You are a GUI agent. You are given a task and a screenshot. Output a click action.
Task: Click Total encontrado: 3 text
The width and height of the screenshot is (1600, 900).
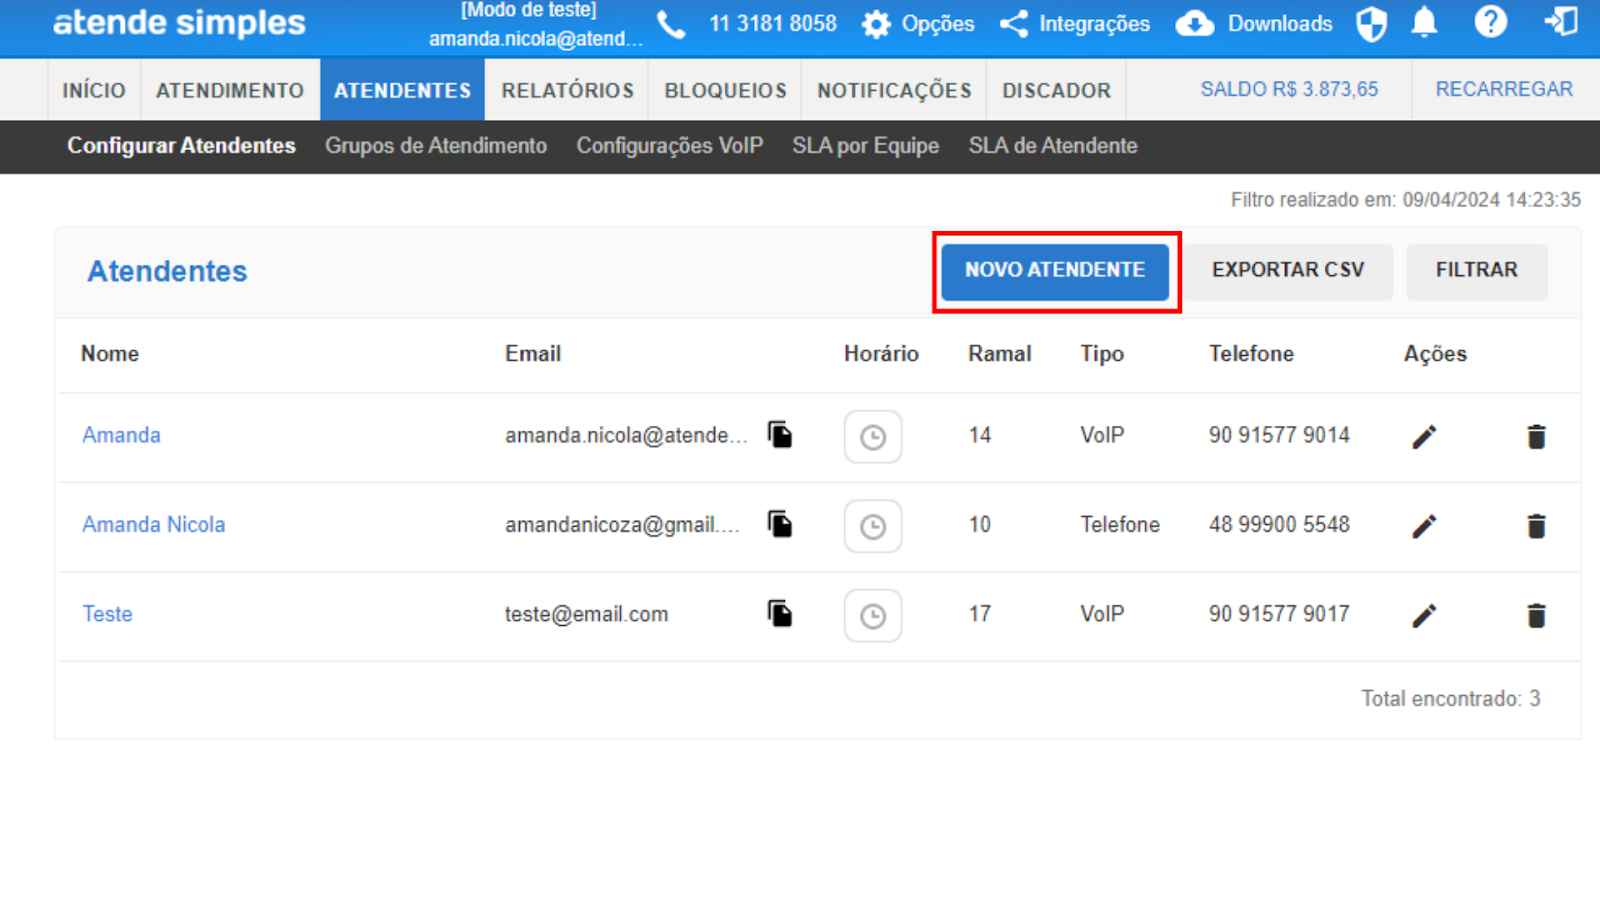pos(1450,698)
